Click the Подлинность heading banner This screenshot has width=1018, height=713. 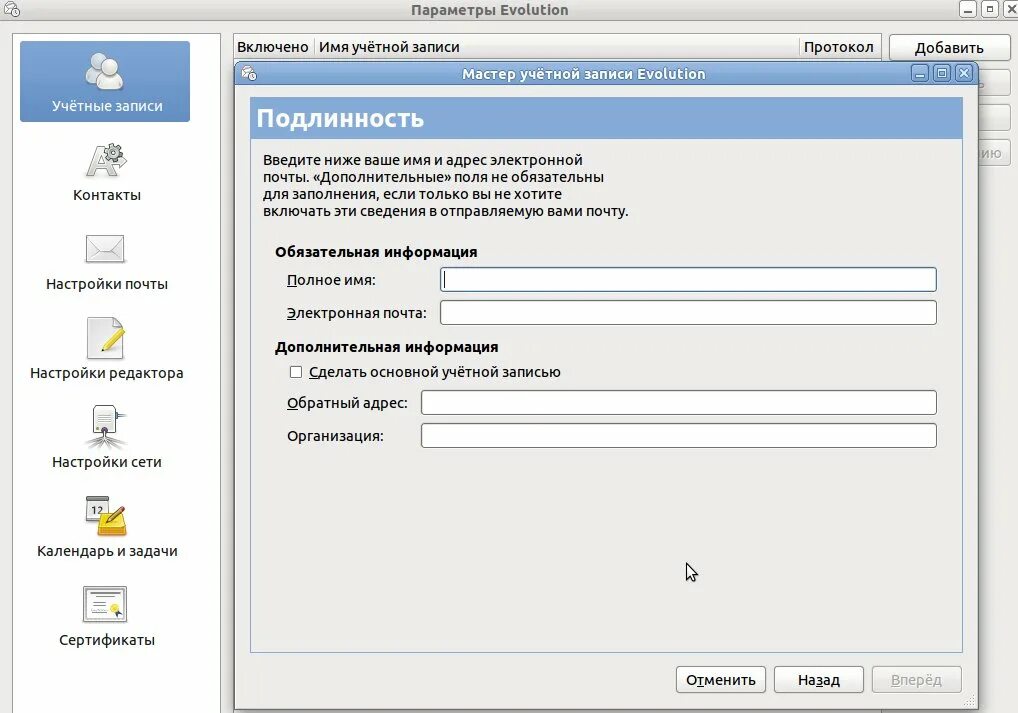tap(606, 118)
